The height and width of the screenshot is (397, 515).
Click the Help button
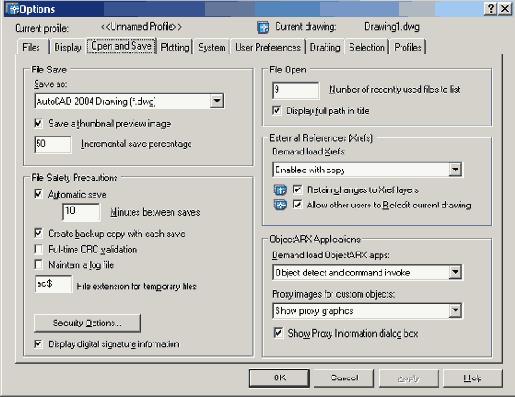473,378
